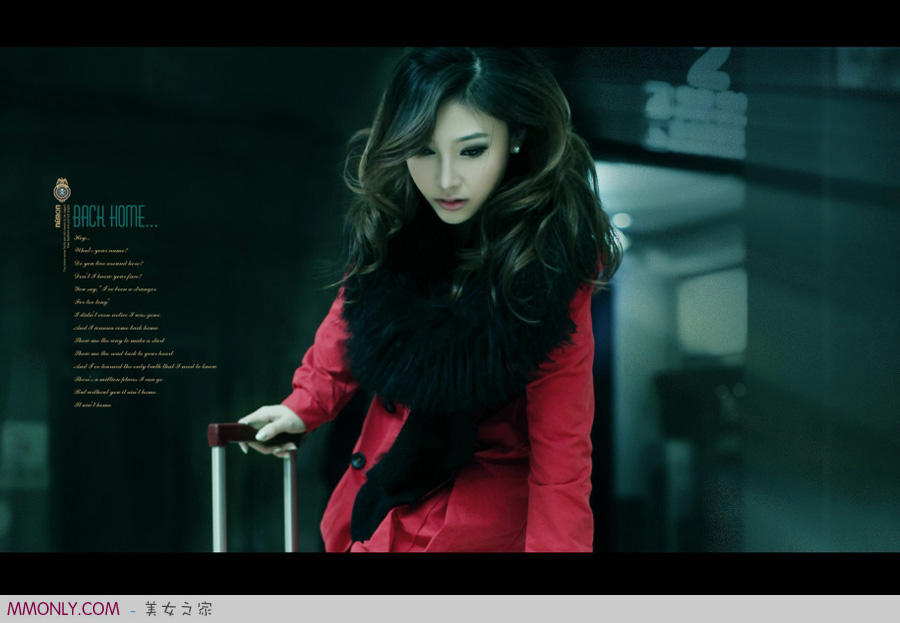
Task: Click the black button on the red coat
Action: [x=357, y=460]
